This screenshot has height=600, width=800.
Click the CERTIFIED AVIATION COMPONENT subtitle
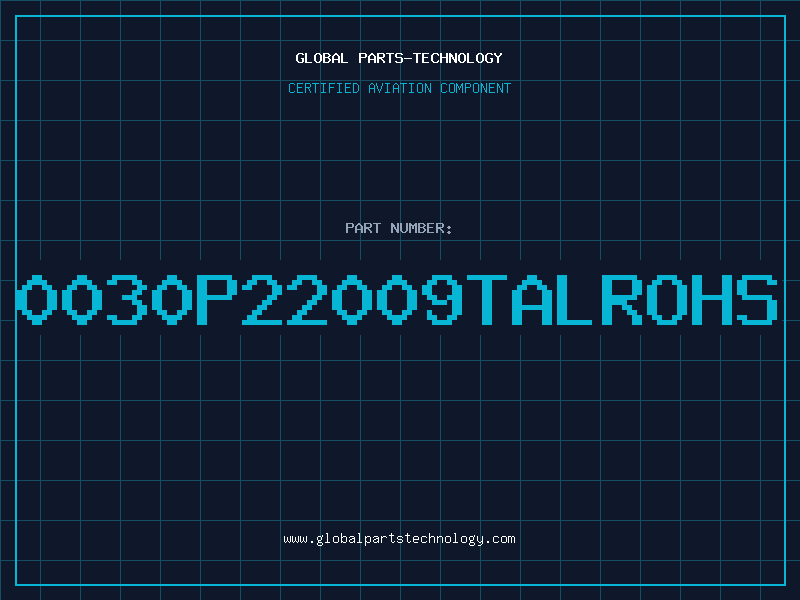399,88
